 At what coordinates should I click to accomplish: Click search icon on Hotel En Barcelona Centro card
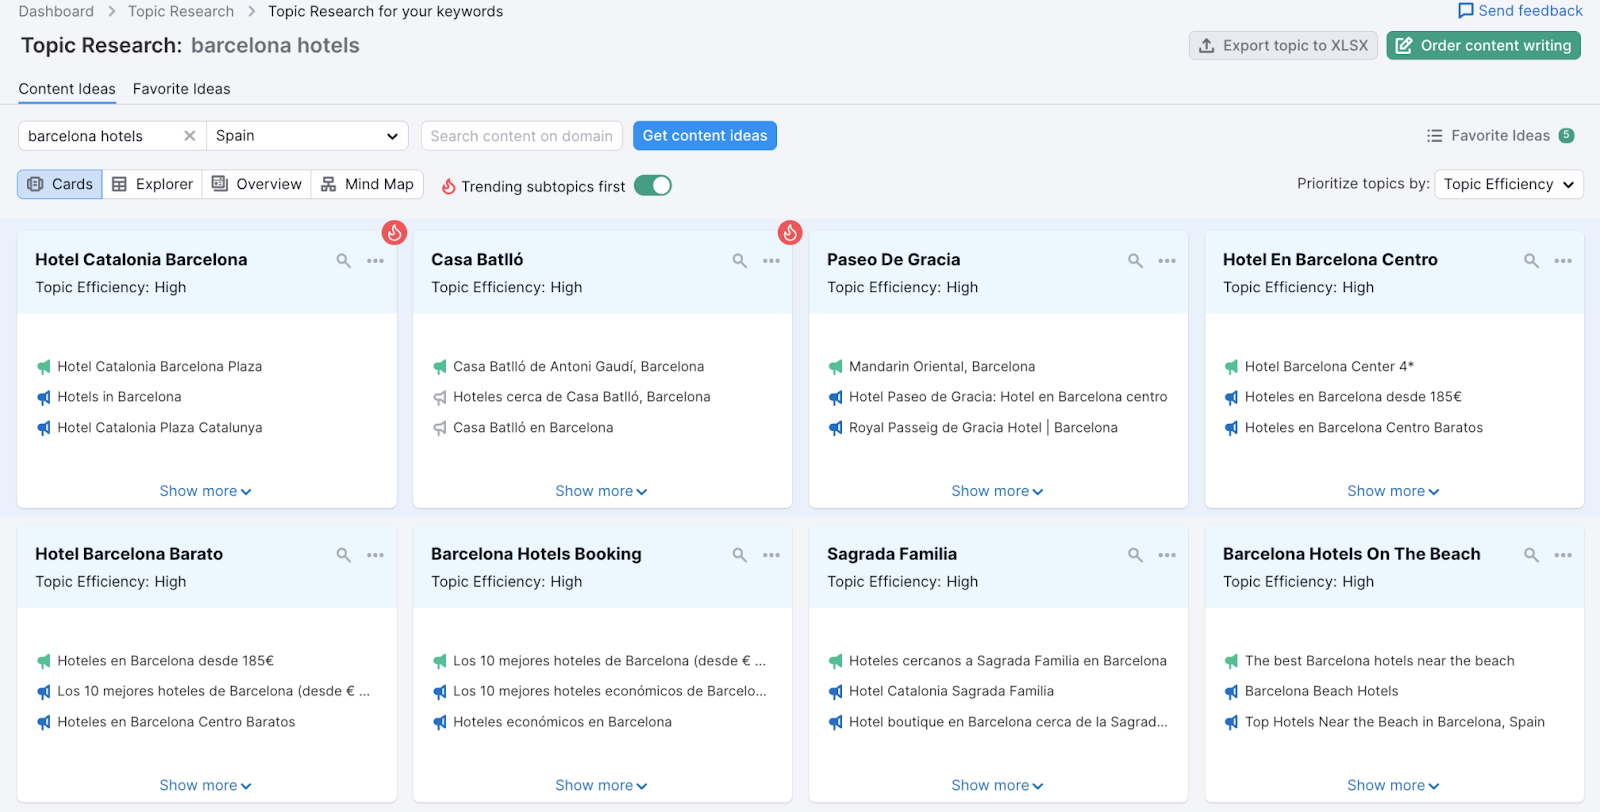tap(1531, 261)
